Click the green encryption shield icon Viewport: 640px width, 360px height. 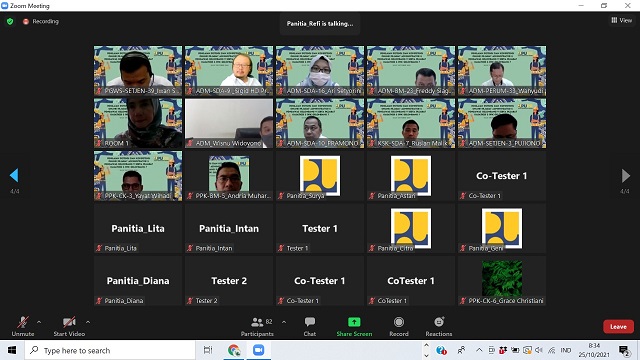[10, 21]
